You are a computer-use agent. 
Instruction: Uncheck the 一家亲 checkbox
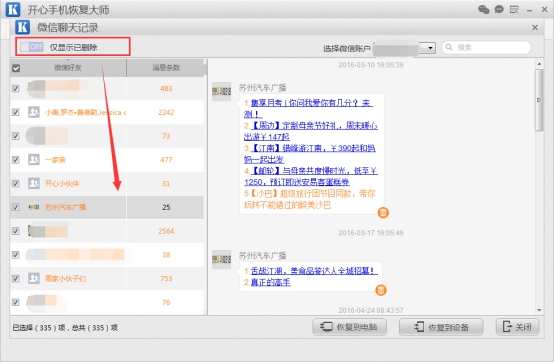pos(16,160)
